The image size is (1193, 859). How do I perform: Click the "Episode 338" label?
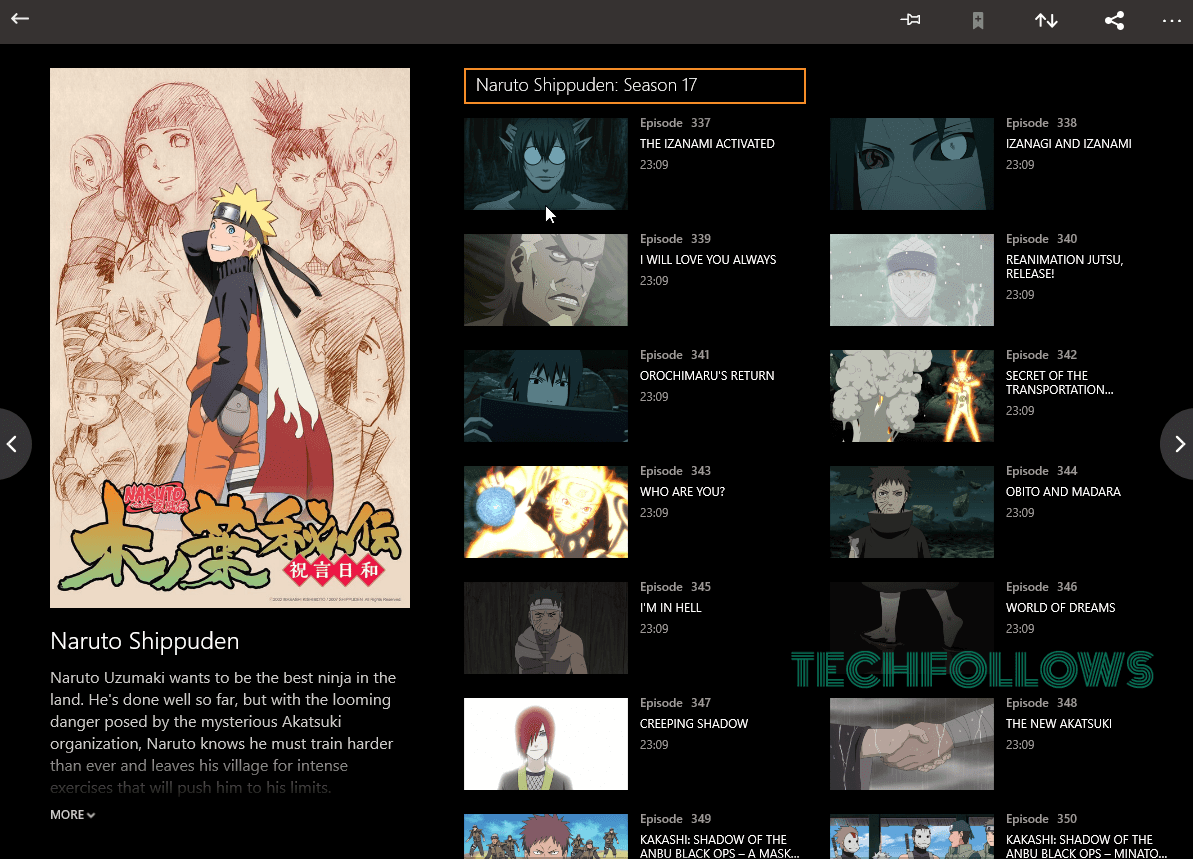click(x=1041, y=122)
